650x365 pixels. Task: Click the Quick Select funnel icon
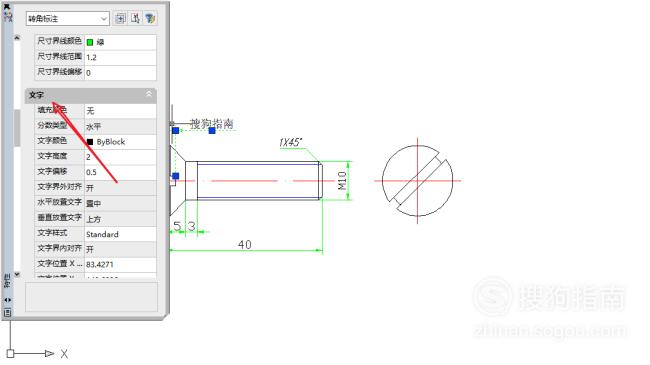pos(150,18)
